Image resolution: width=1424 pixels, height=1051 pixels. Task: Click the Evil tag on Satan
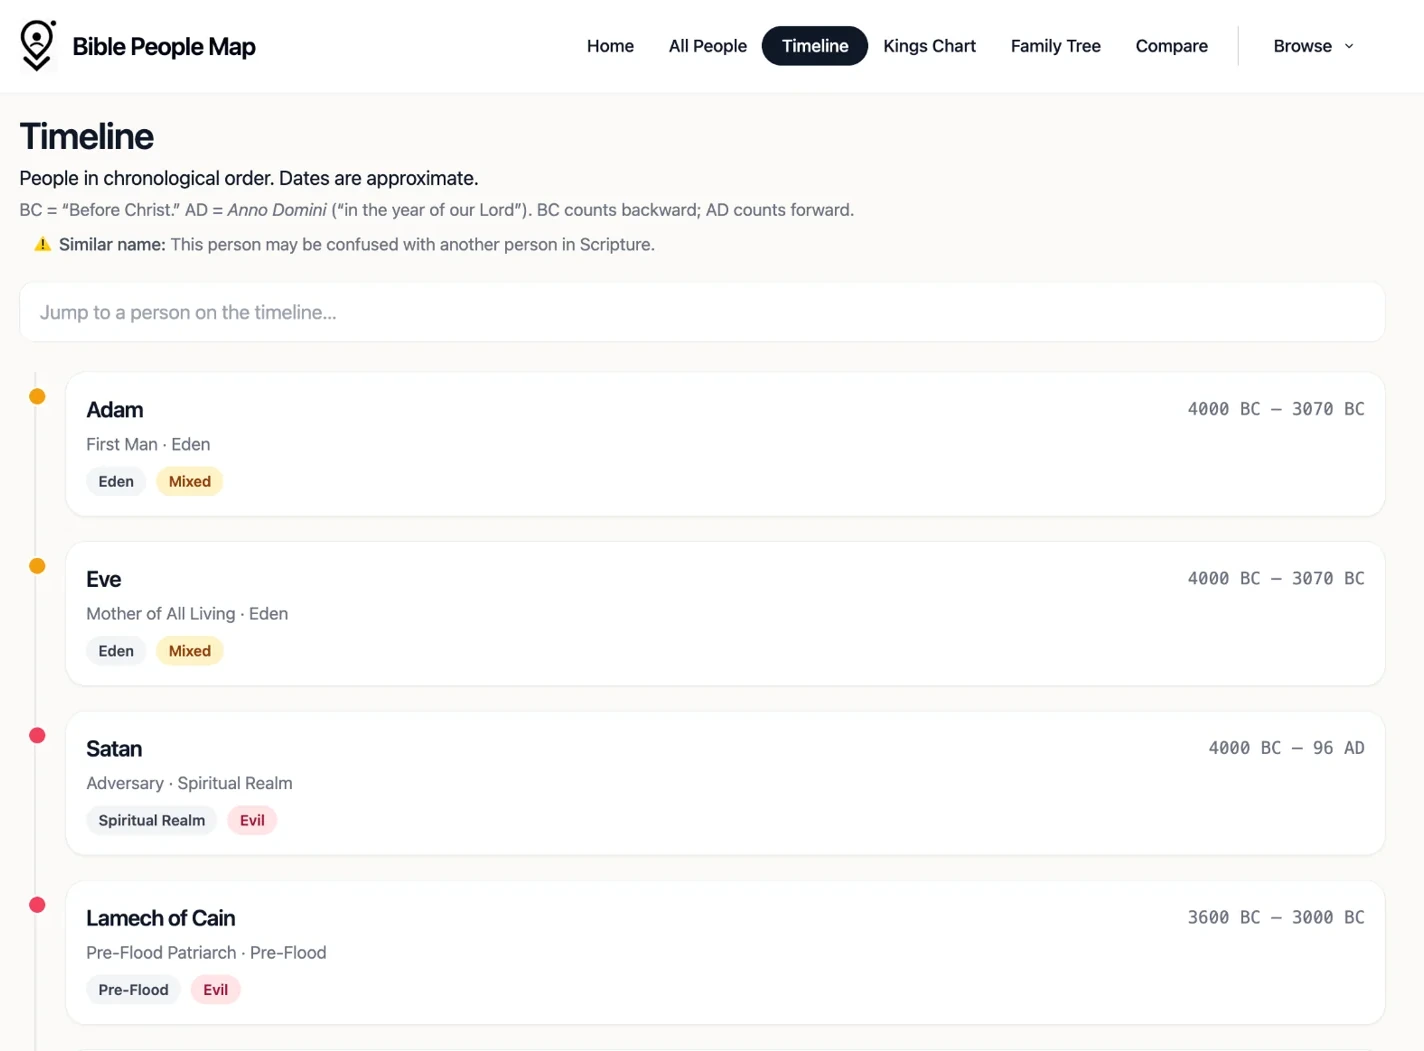click(252, 820)
